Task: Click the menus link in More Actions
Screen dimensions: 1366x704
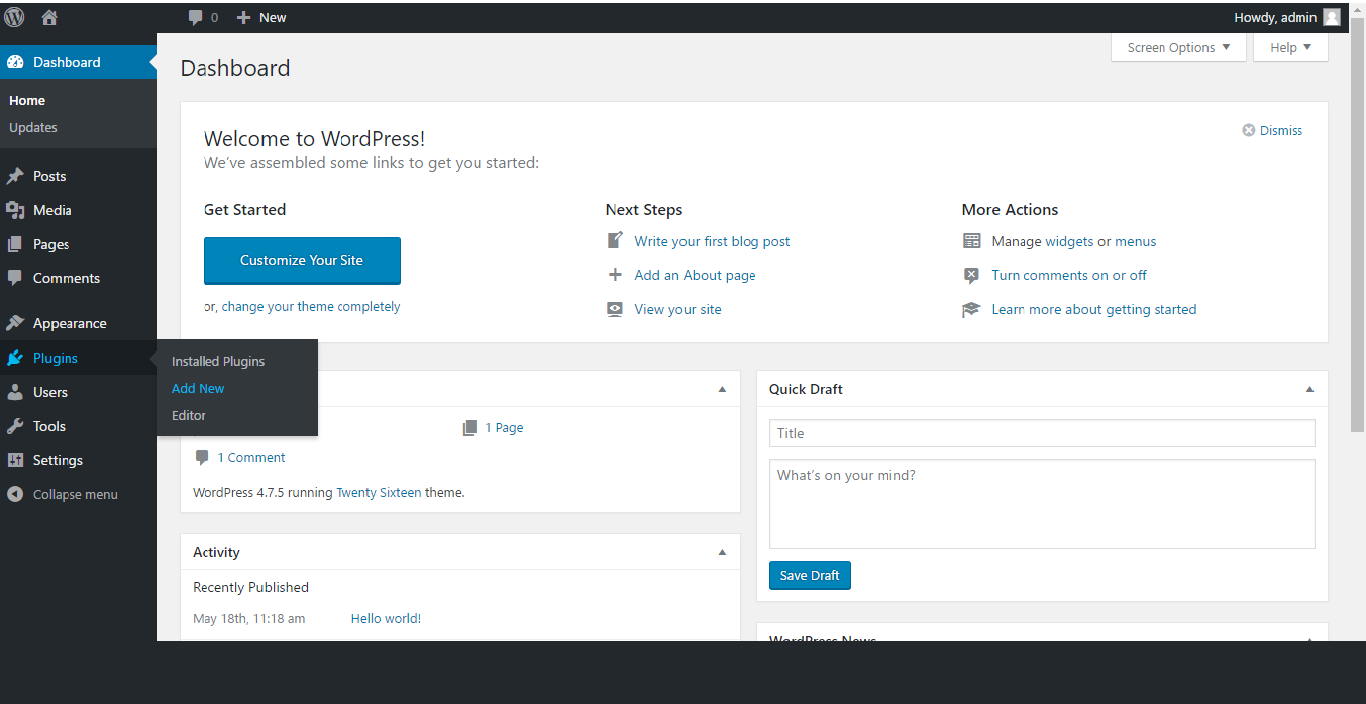Action: tap(1136, 241)
